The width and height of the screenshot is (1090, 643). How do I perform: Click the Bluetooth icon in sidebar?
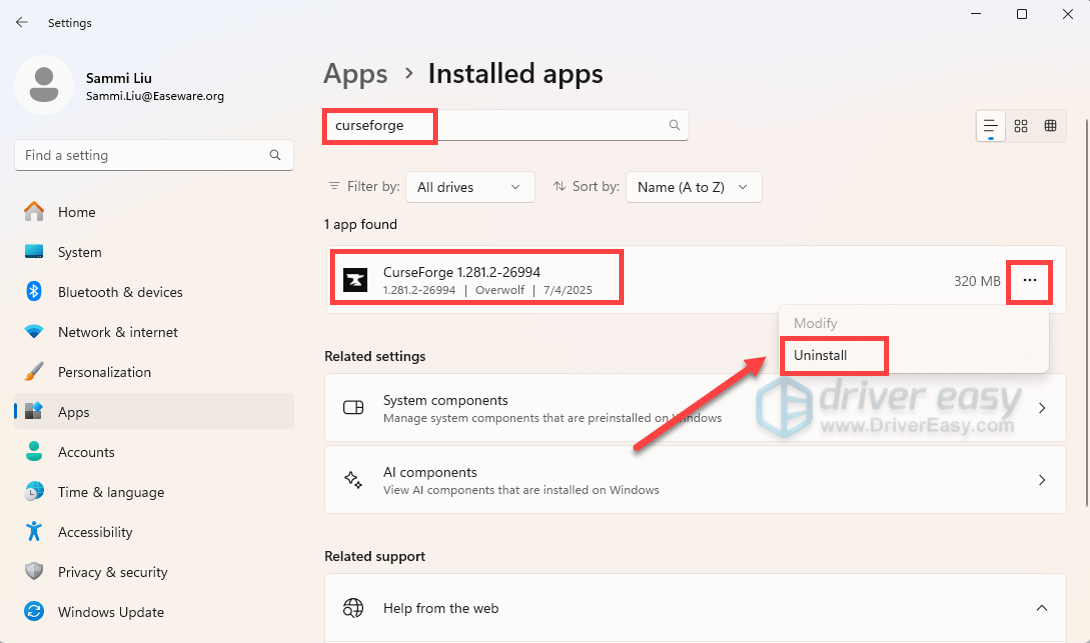click(34, 291)
